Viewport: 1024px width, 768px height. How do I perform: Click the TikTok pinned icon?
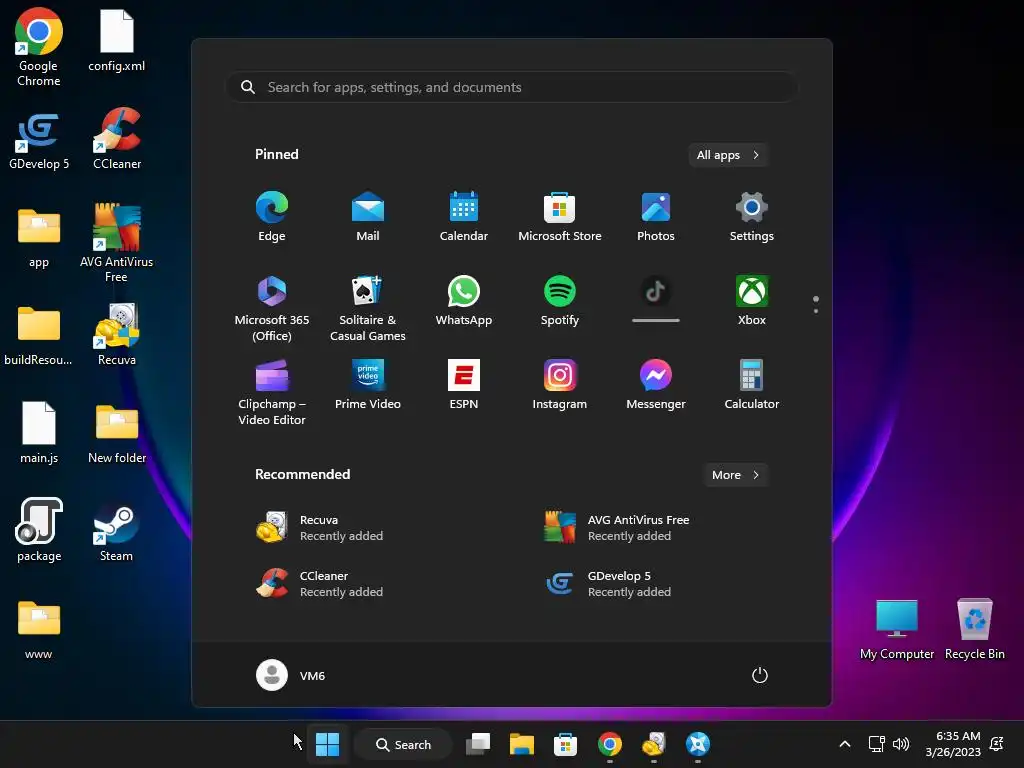pyautogui.click(x=656, y=299)
